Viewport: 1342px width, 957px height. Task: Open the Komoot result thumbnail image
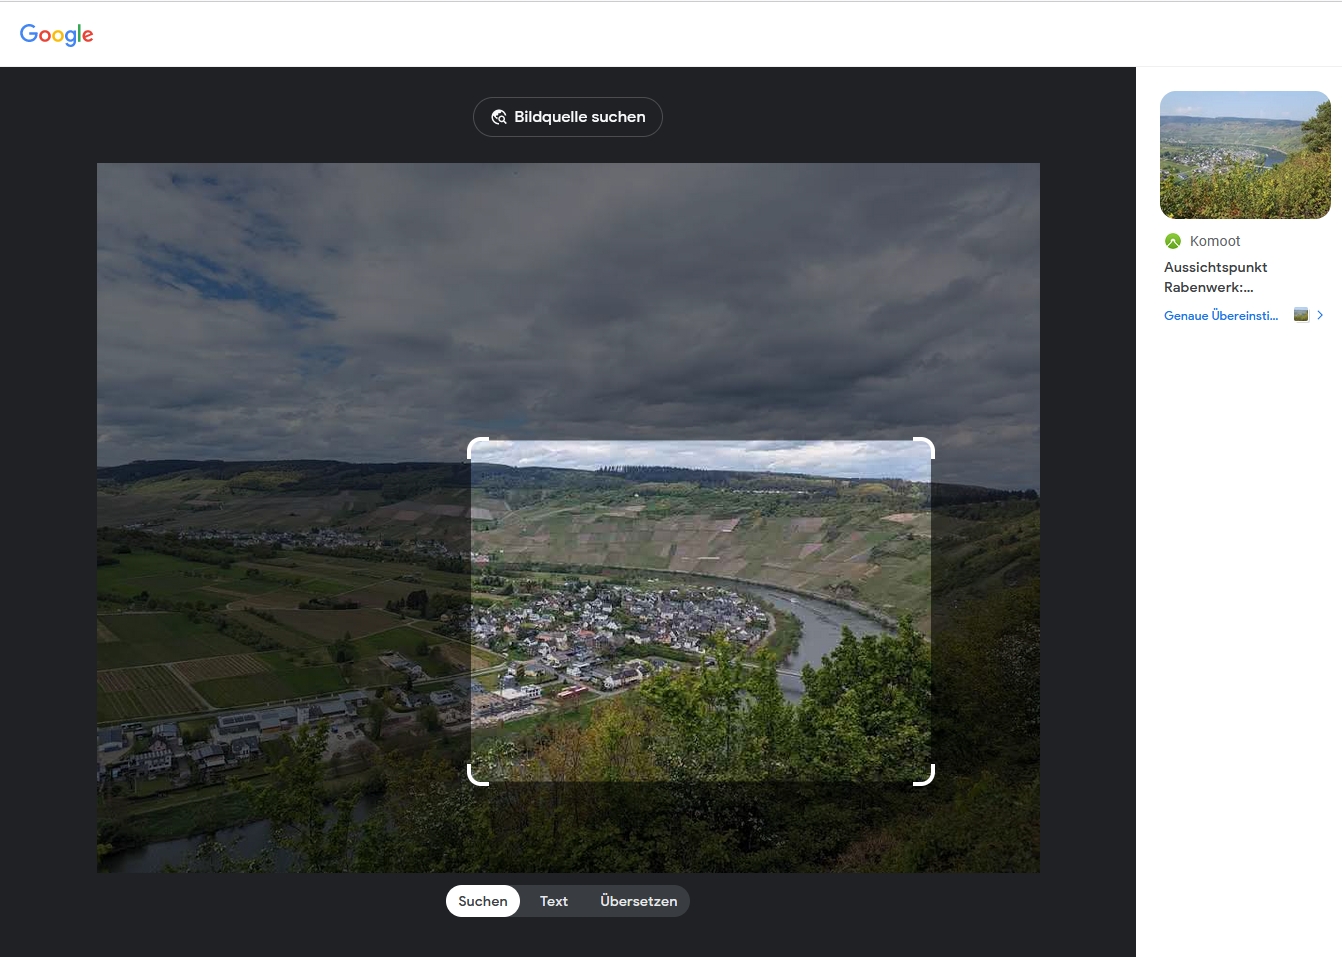1245,155
